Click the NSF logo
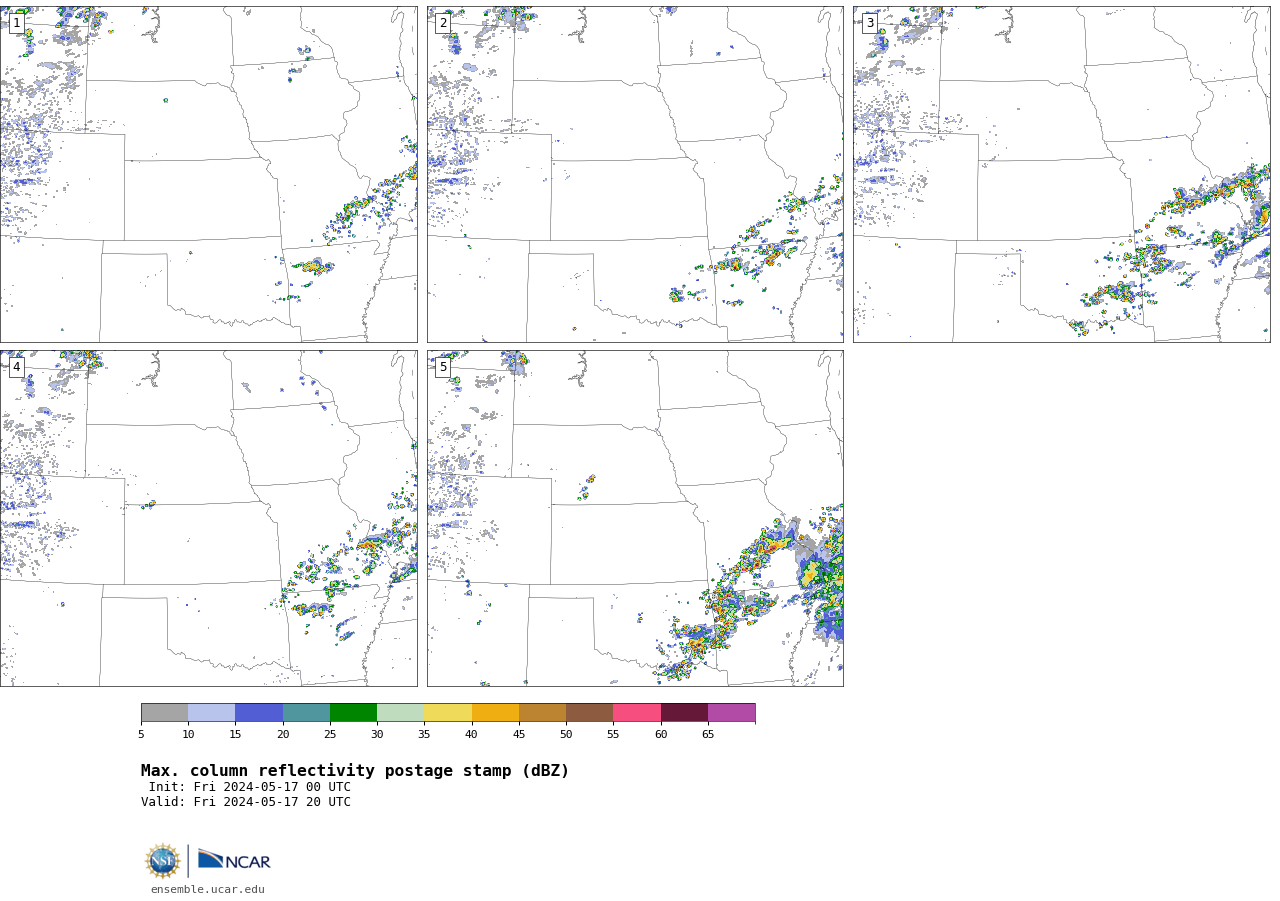Screen dimensions: 1280x901 click(x=163, y=861)
